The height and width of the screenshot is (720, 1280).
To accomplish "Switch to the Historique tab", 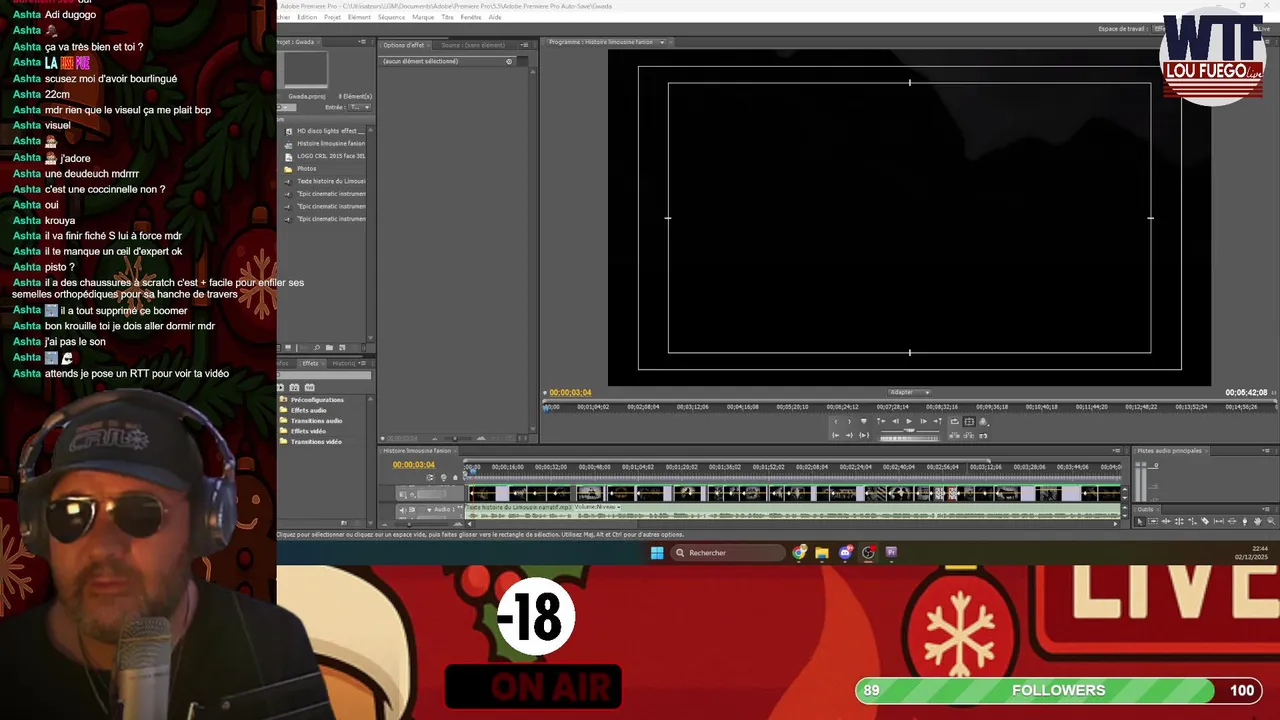I will click(344, 363).
